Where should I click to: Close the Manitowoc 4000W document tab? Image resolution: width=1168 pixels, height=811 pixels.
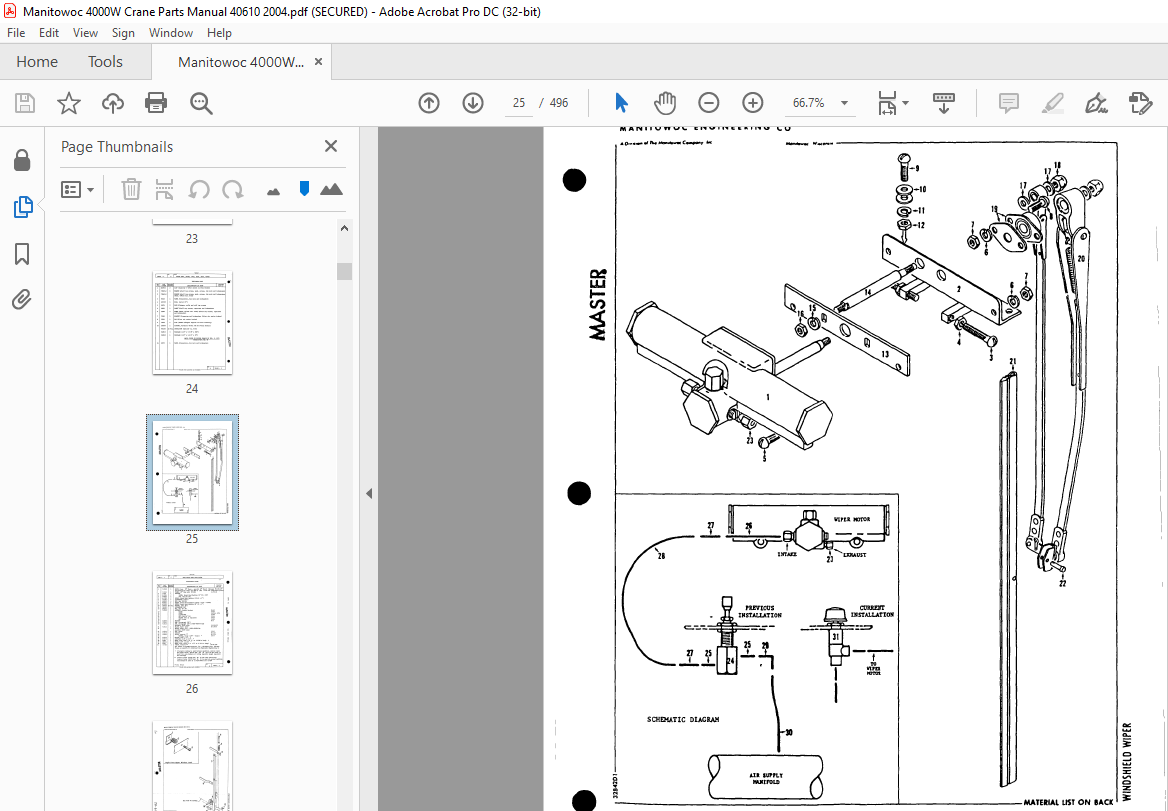click(x=319, y=62)
